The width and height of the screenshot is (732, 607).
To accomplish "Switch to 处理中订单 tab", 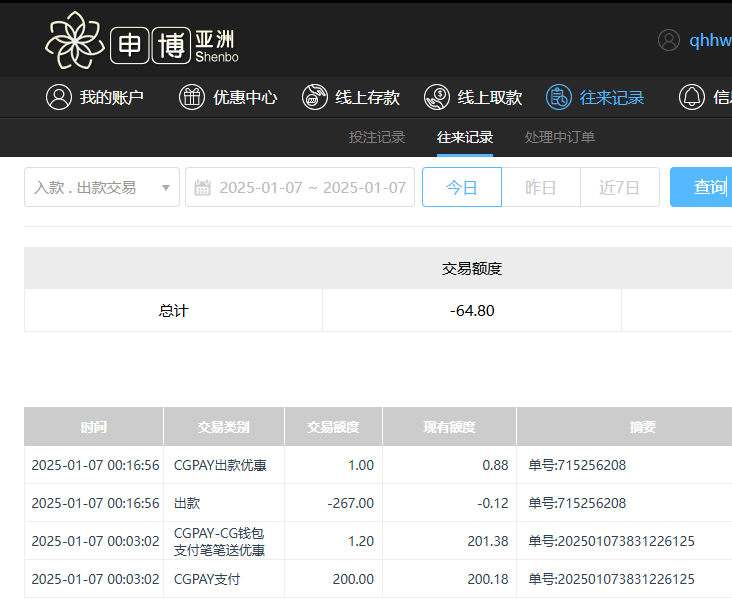I will [560, 137].
